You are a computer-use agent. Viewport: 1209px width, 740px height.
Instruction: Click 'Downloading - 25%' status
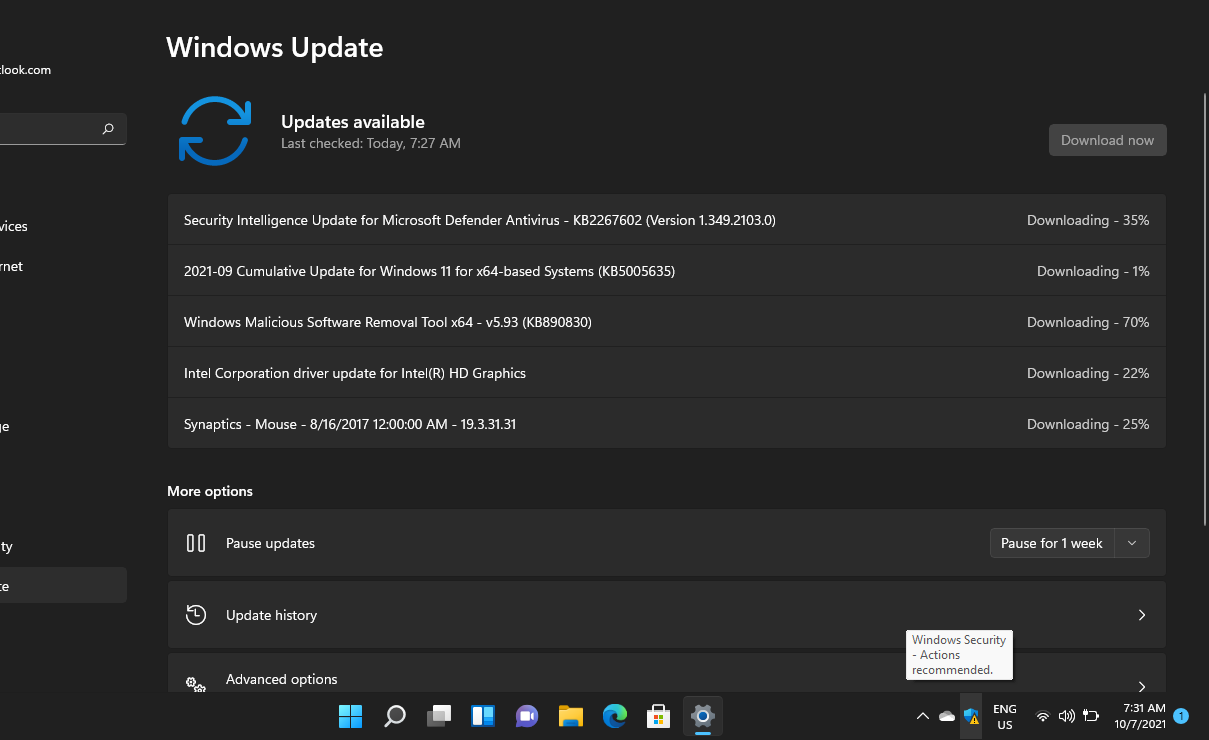point(1088,424)
